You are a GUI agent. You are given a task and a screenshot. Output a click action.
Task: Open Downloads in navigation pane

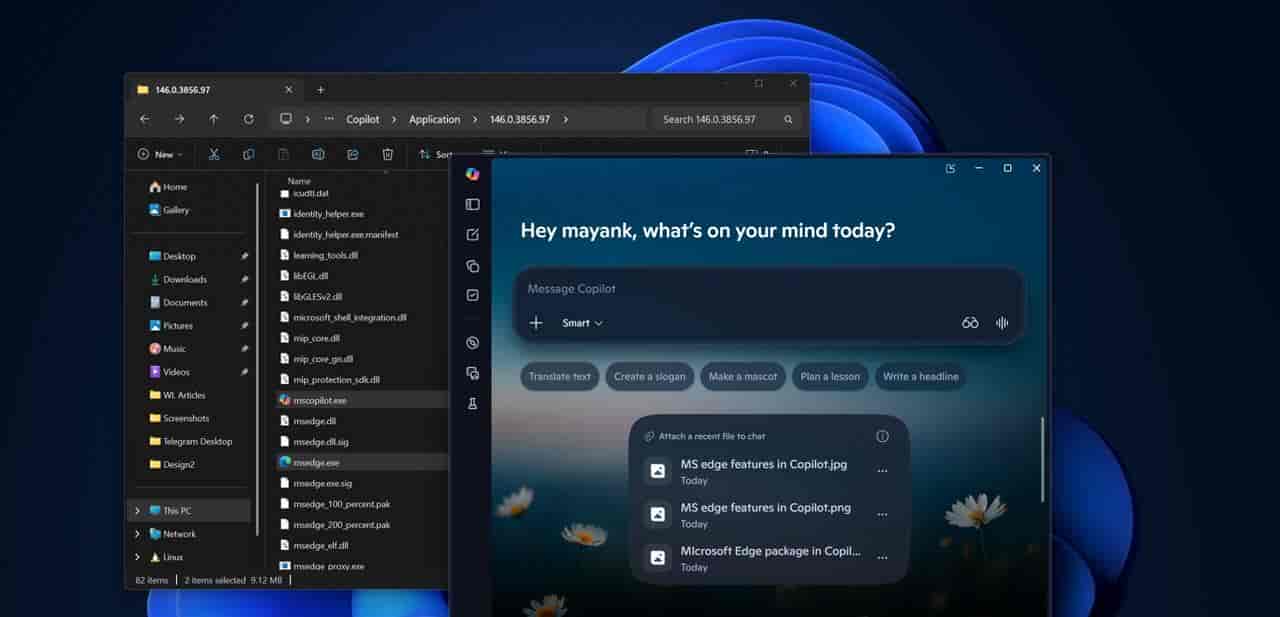pos(185,280)
